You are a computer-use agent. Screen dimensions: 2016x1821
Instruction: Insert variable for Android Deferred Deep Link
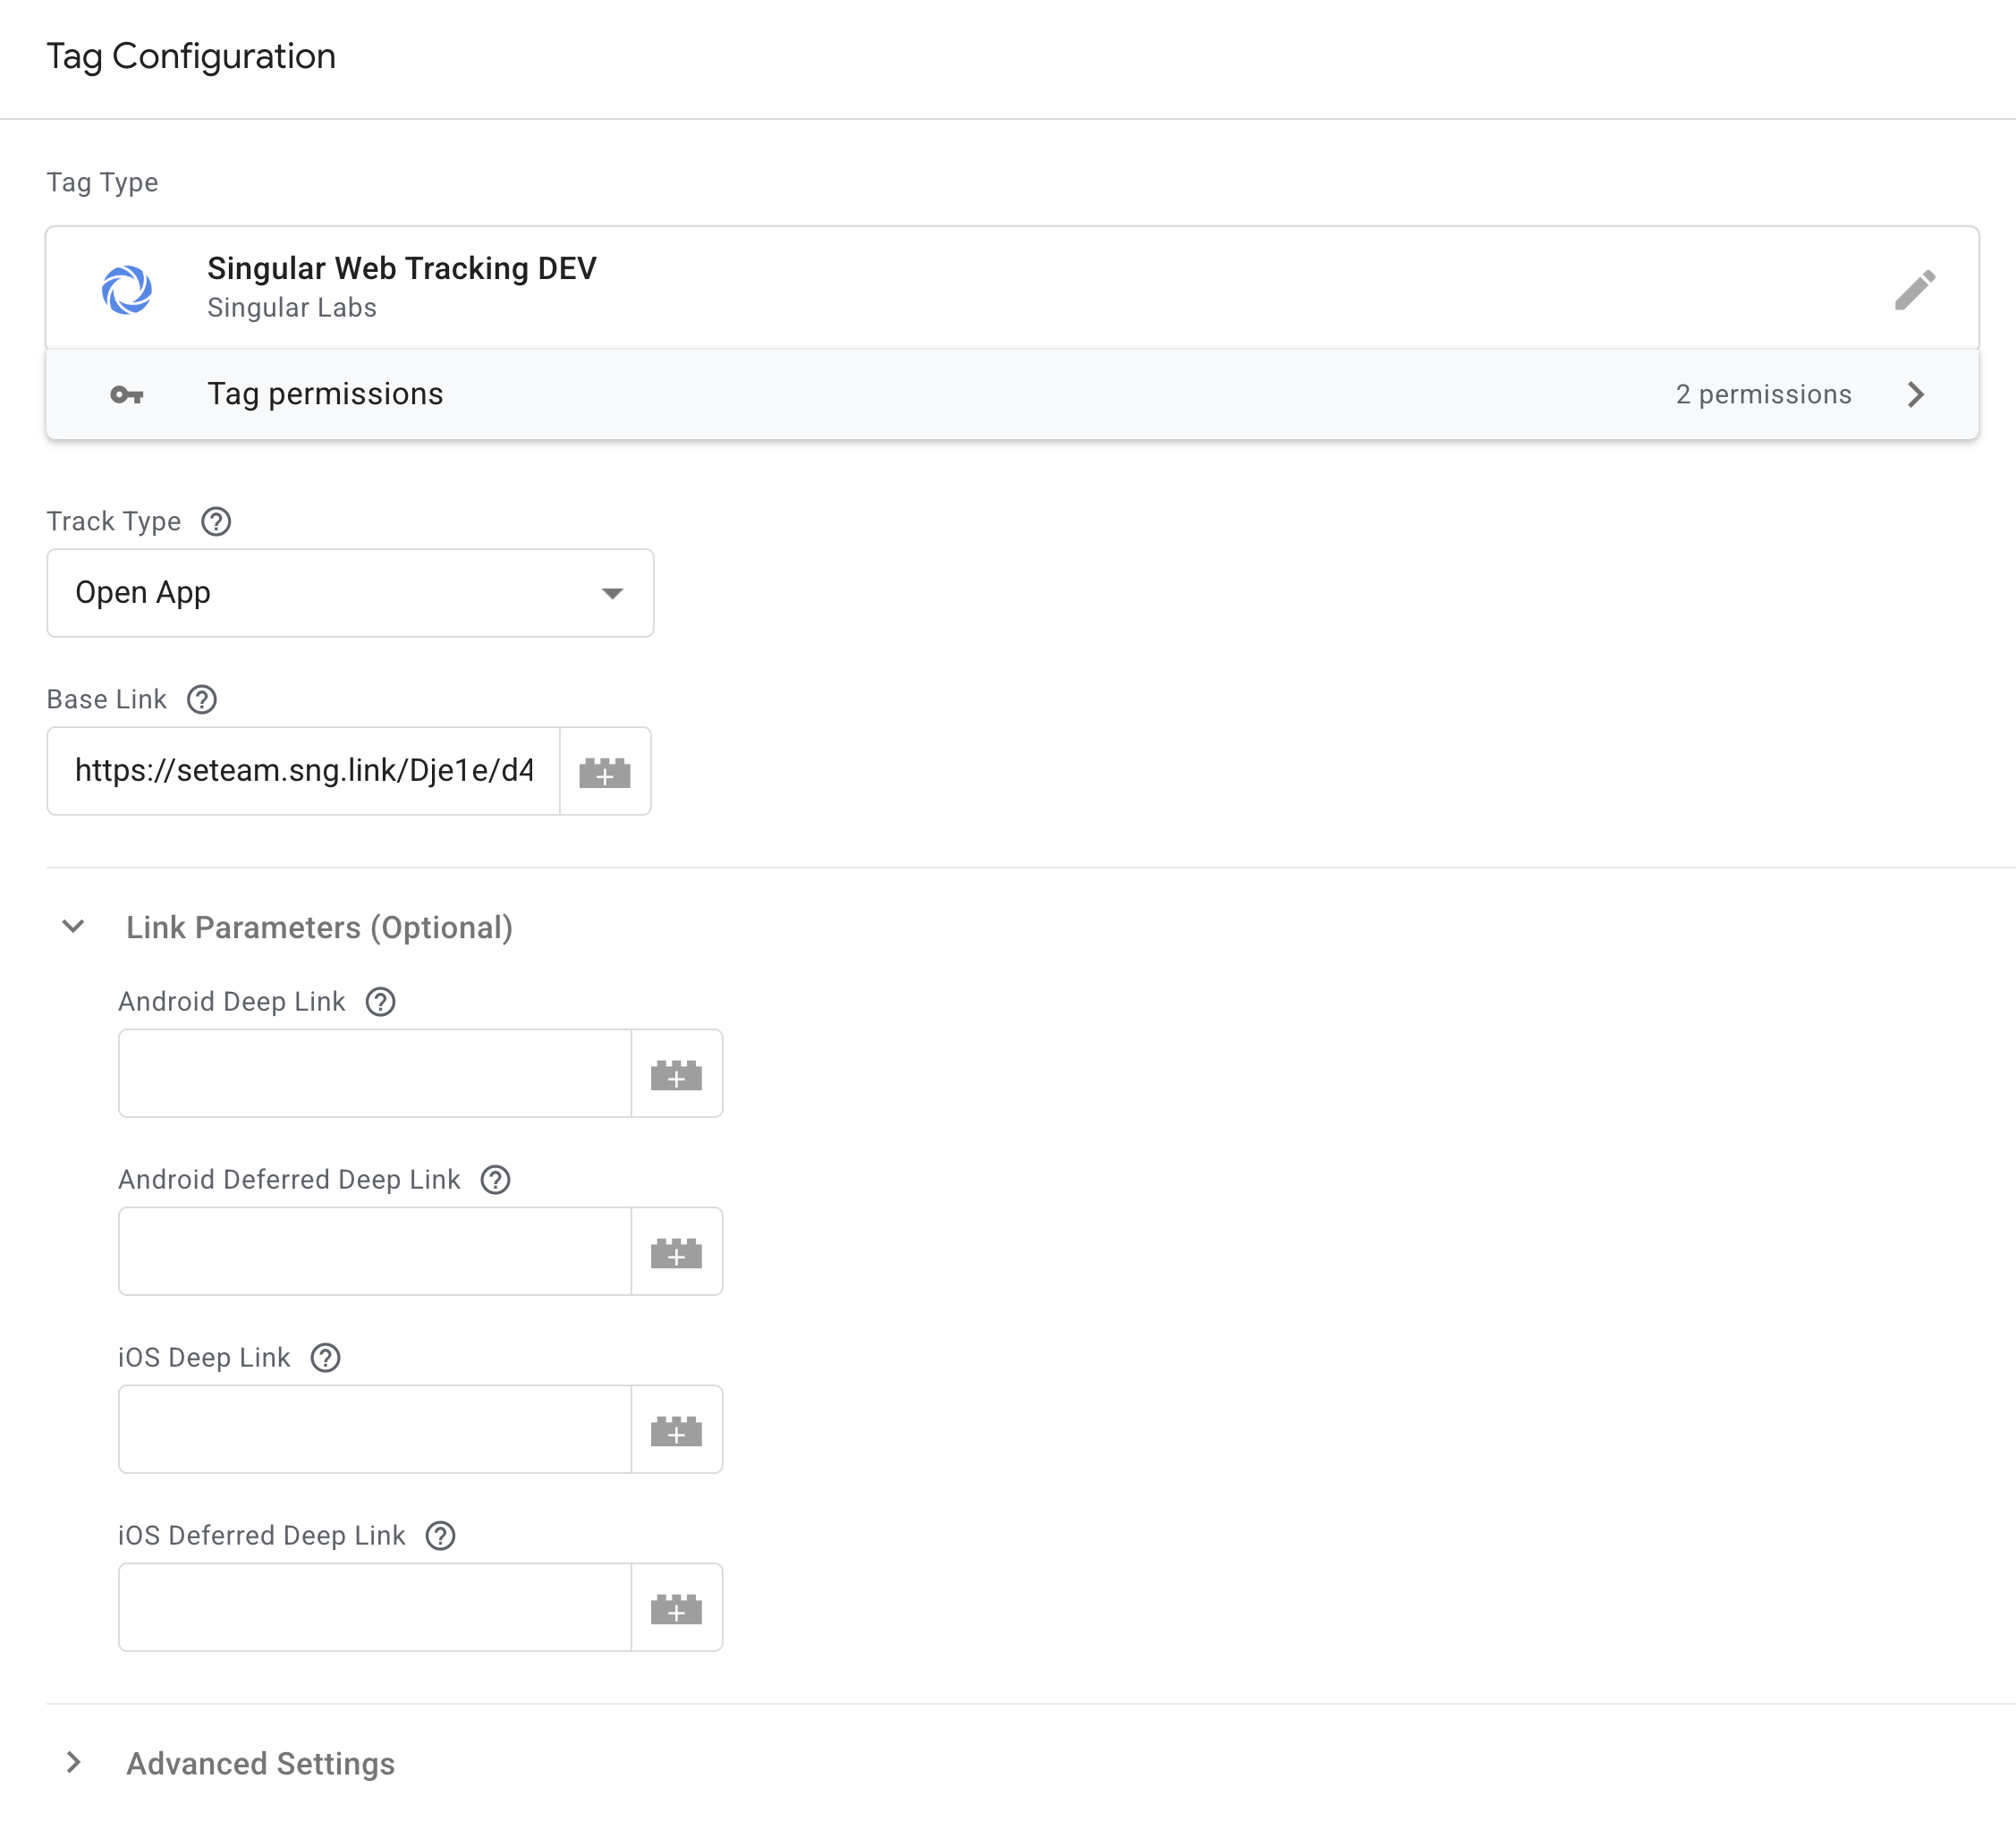click(x=677, y=1251)
